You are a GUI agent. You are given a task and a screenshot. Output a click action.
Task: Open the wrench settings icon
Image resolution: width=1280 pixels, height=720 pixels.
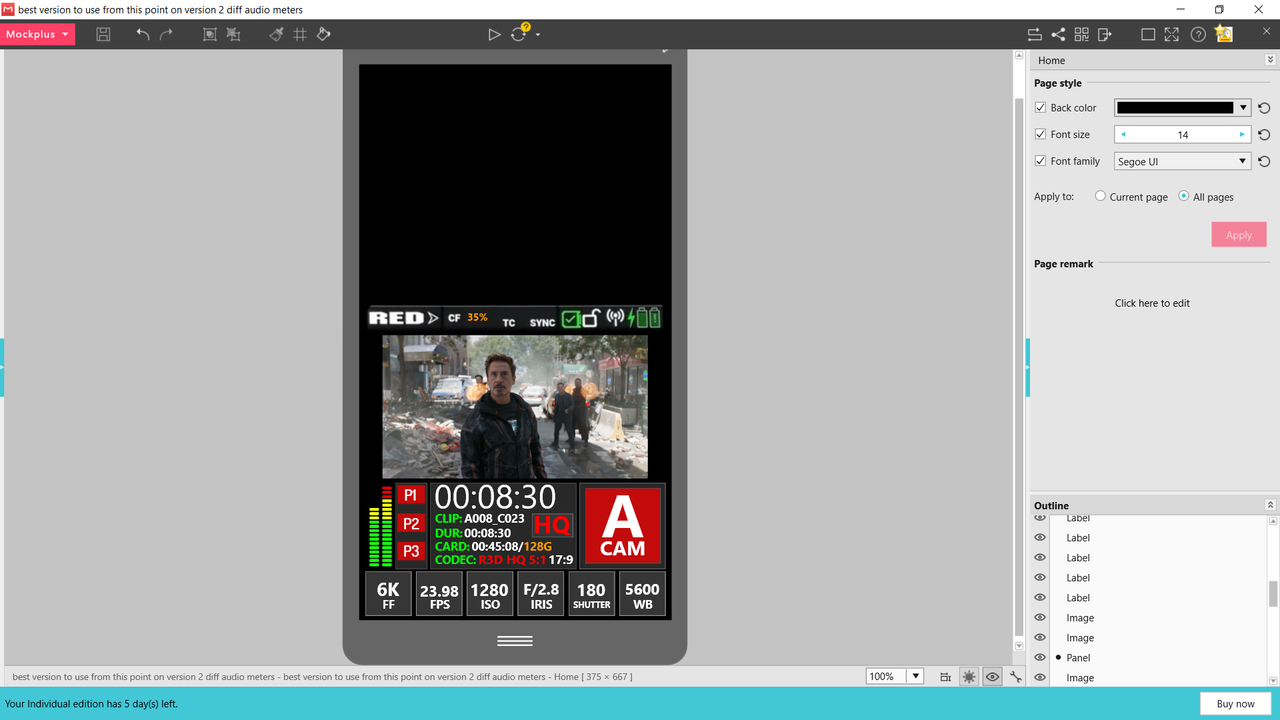[x=1016, y=677]
